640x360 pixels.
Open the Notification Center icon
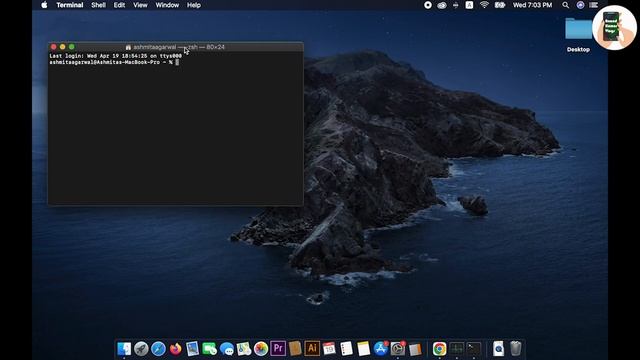[x=594, y=5]
